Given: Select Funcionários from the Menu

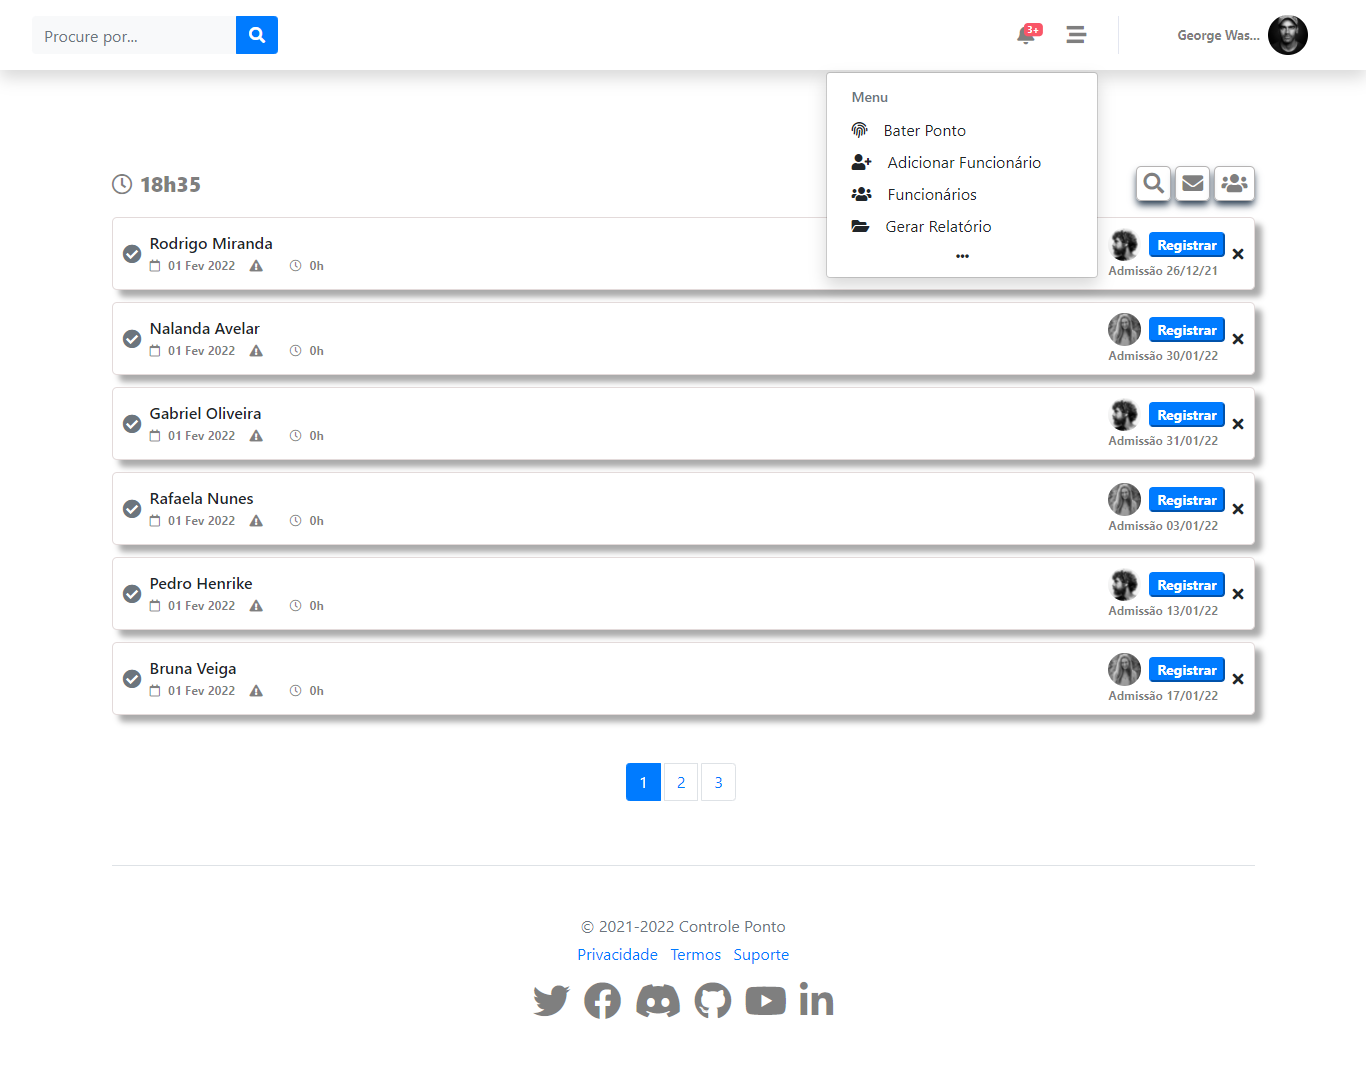Looking at the screenshot, I should click(931, 194).
